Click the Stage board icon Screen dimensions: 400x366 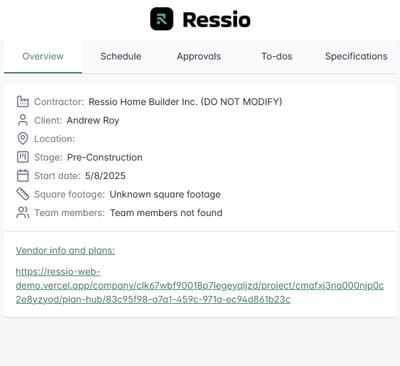click(x=23, y=157)
